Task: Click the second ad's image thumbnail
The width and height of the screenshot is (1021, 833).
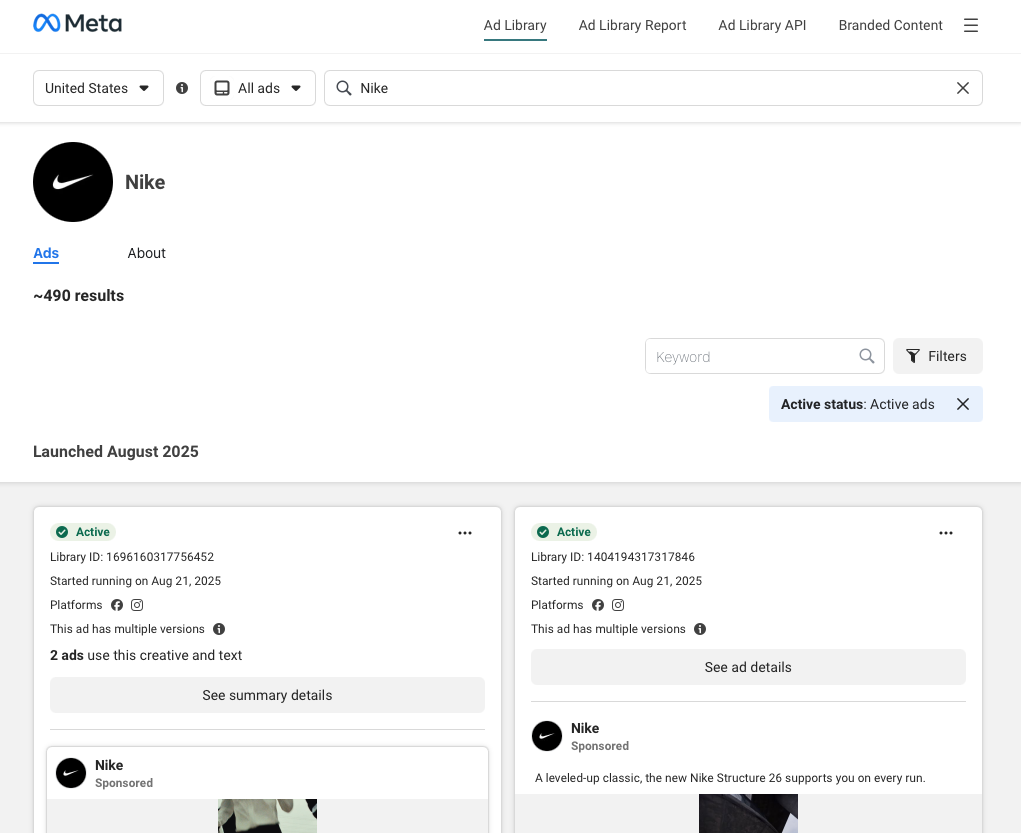Action: [x=748, y=813]
